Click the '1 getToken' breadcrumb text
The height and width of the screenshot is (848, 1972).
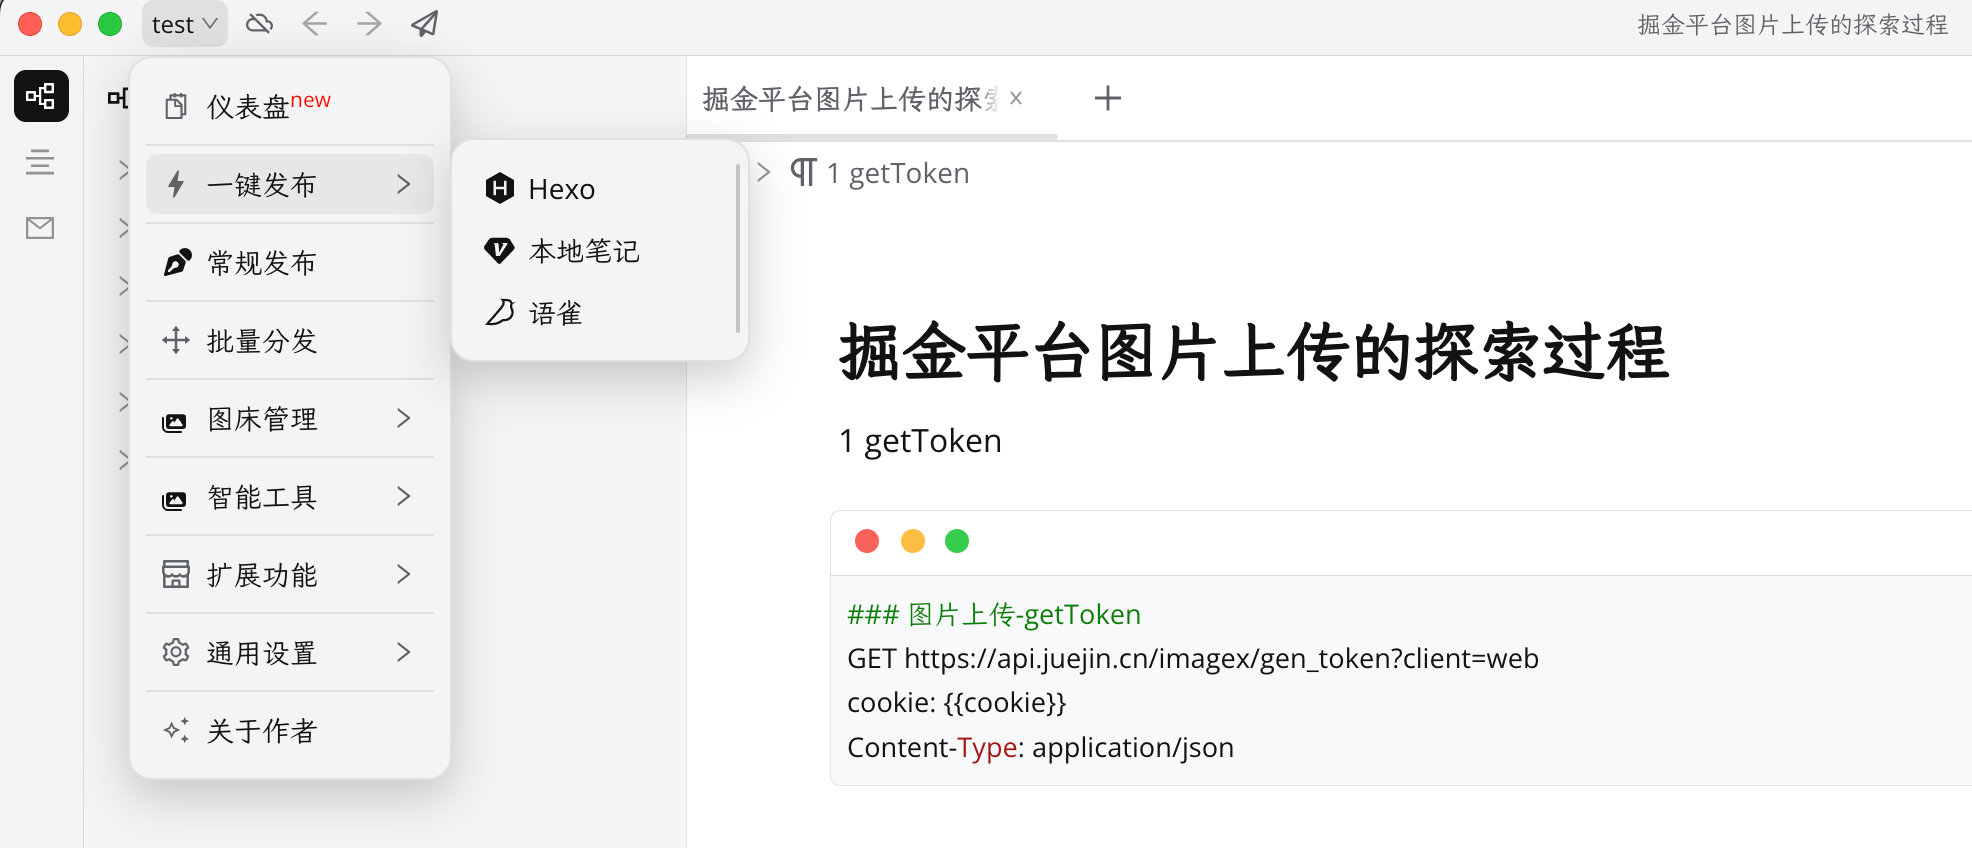point(898,174)
